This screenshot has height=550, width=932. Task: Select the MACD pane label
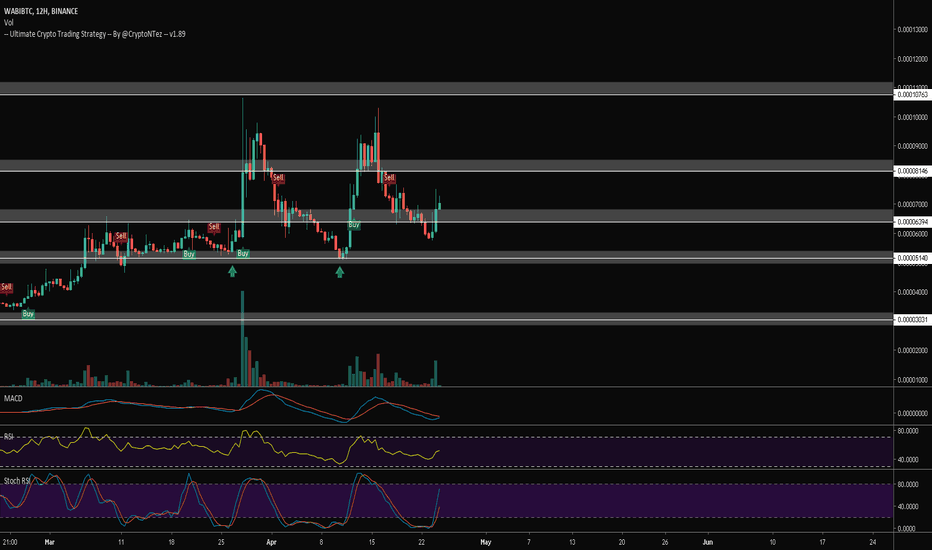[x=13, y=398]
